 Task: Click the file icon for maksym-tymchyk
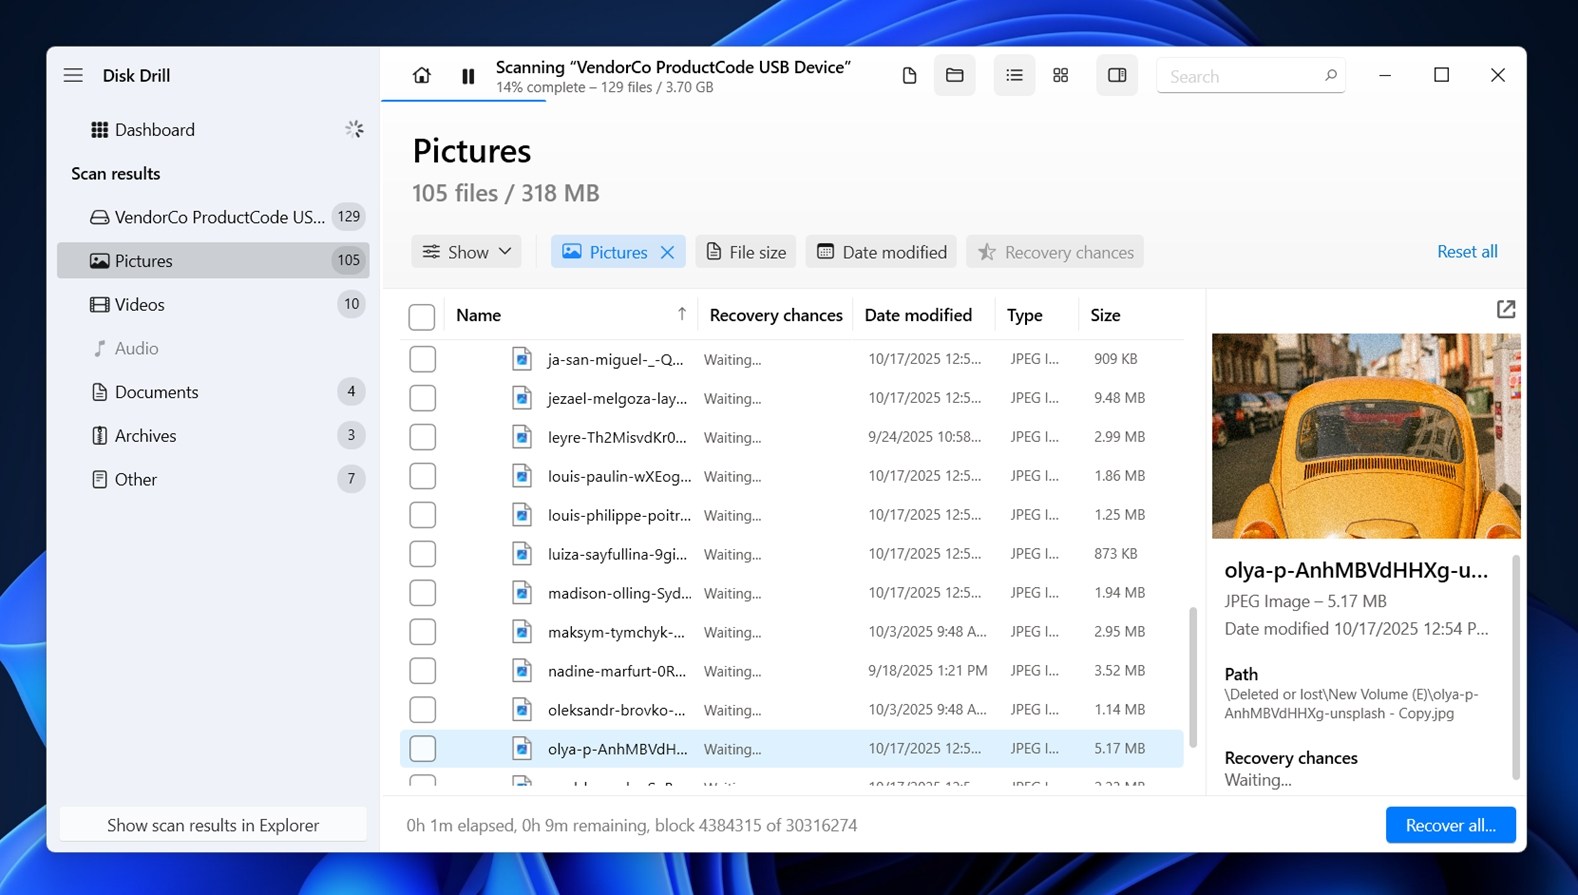(x=522, y=632)
